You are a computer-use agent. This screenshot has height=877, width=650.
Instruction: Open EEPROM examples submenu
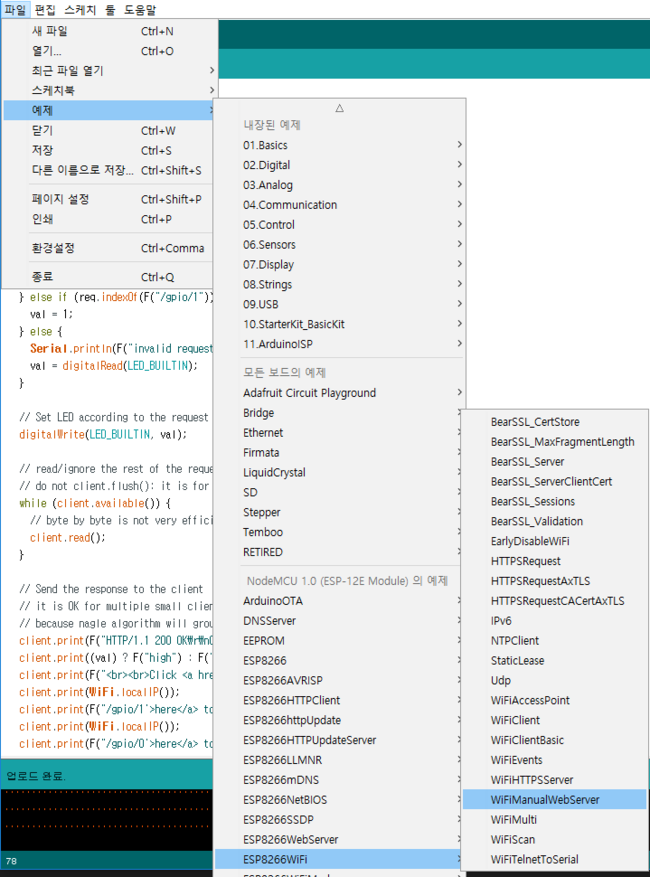pos(340,640)
